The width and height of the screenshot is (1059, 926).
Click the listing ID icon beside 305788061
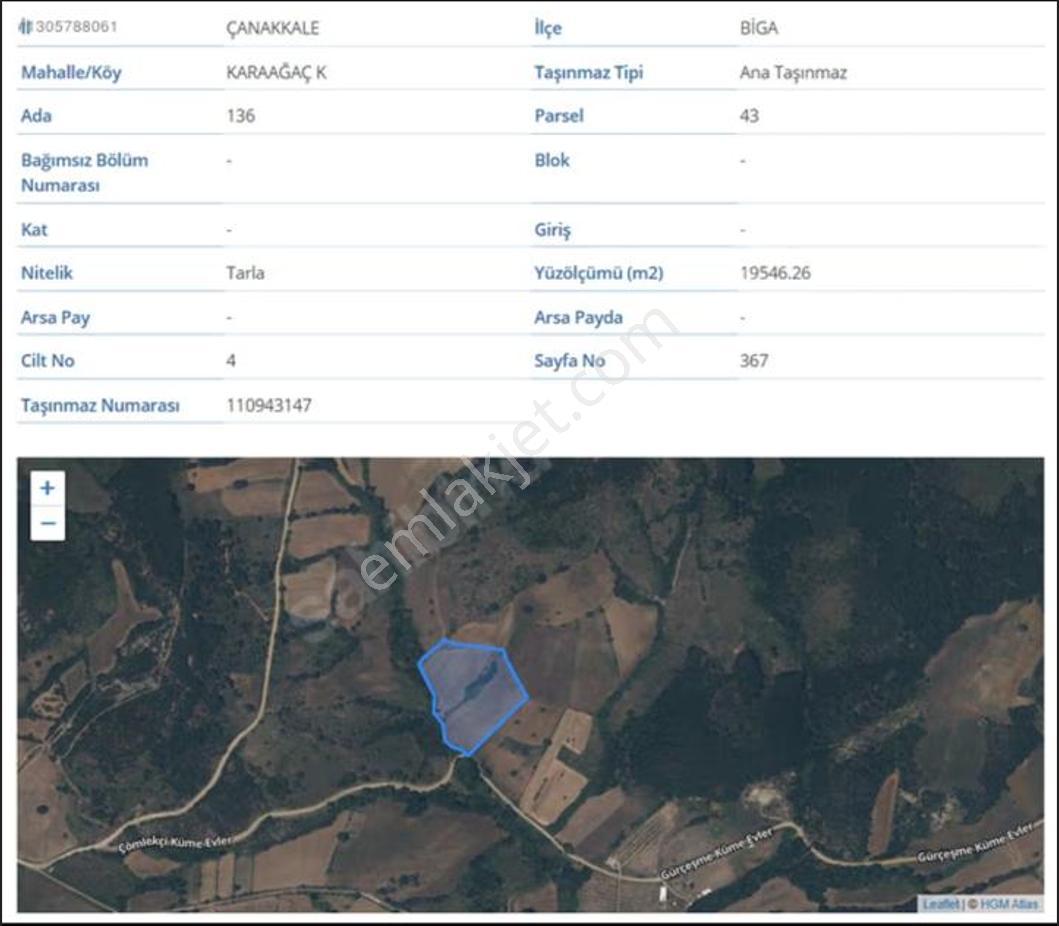26,26
